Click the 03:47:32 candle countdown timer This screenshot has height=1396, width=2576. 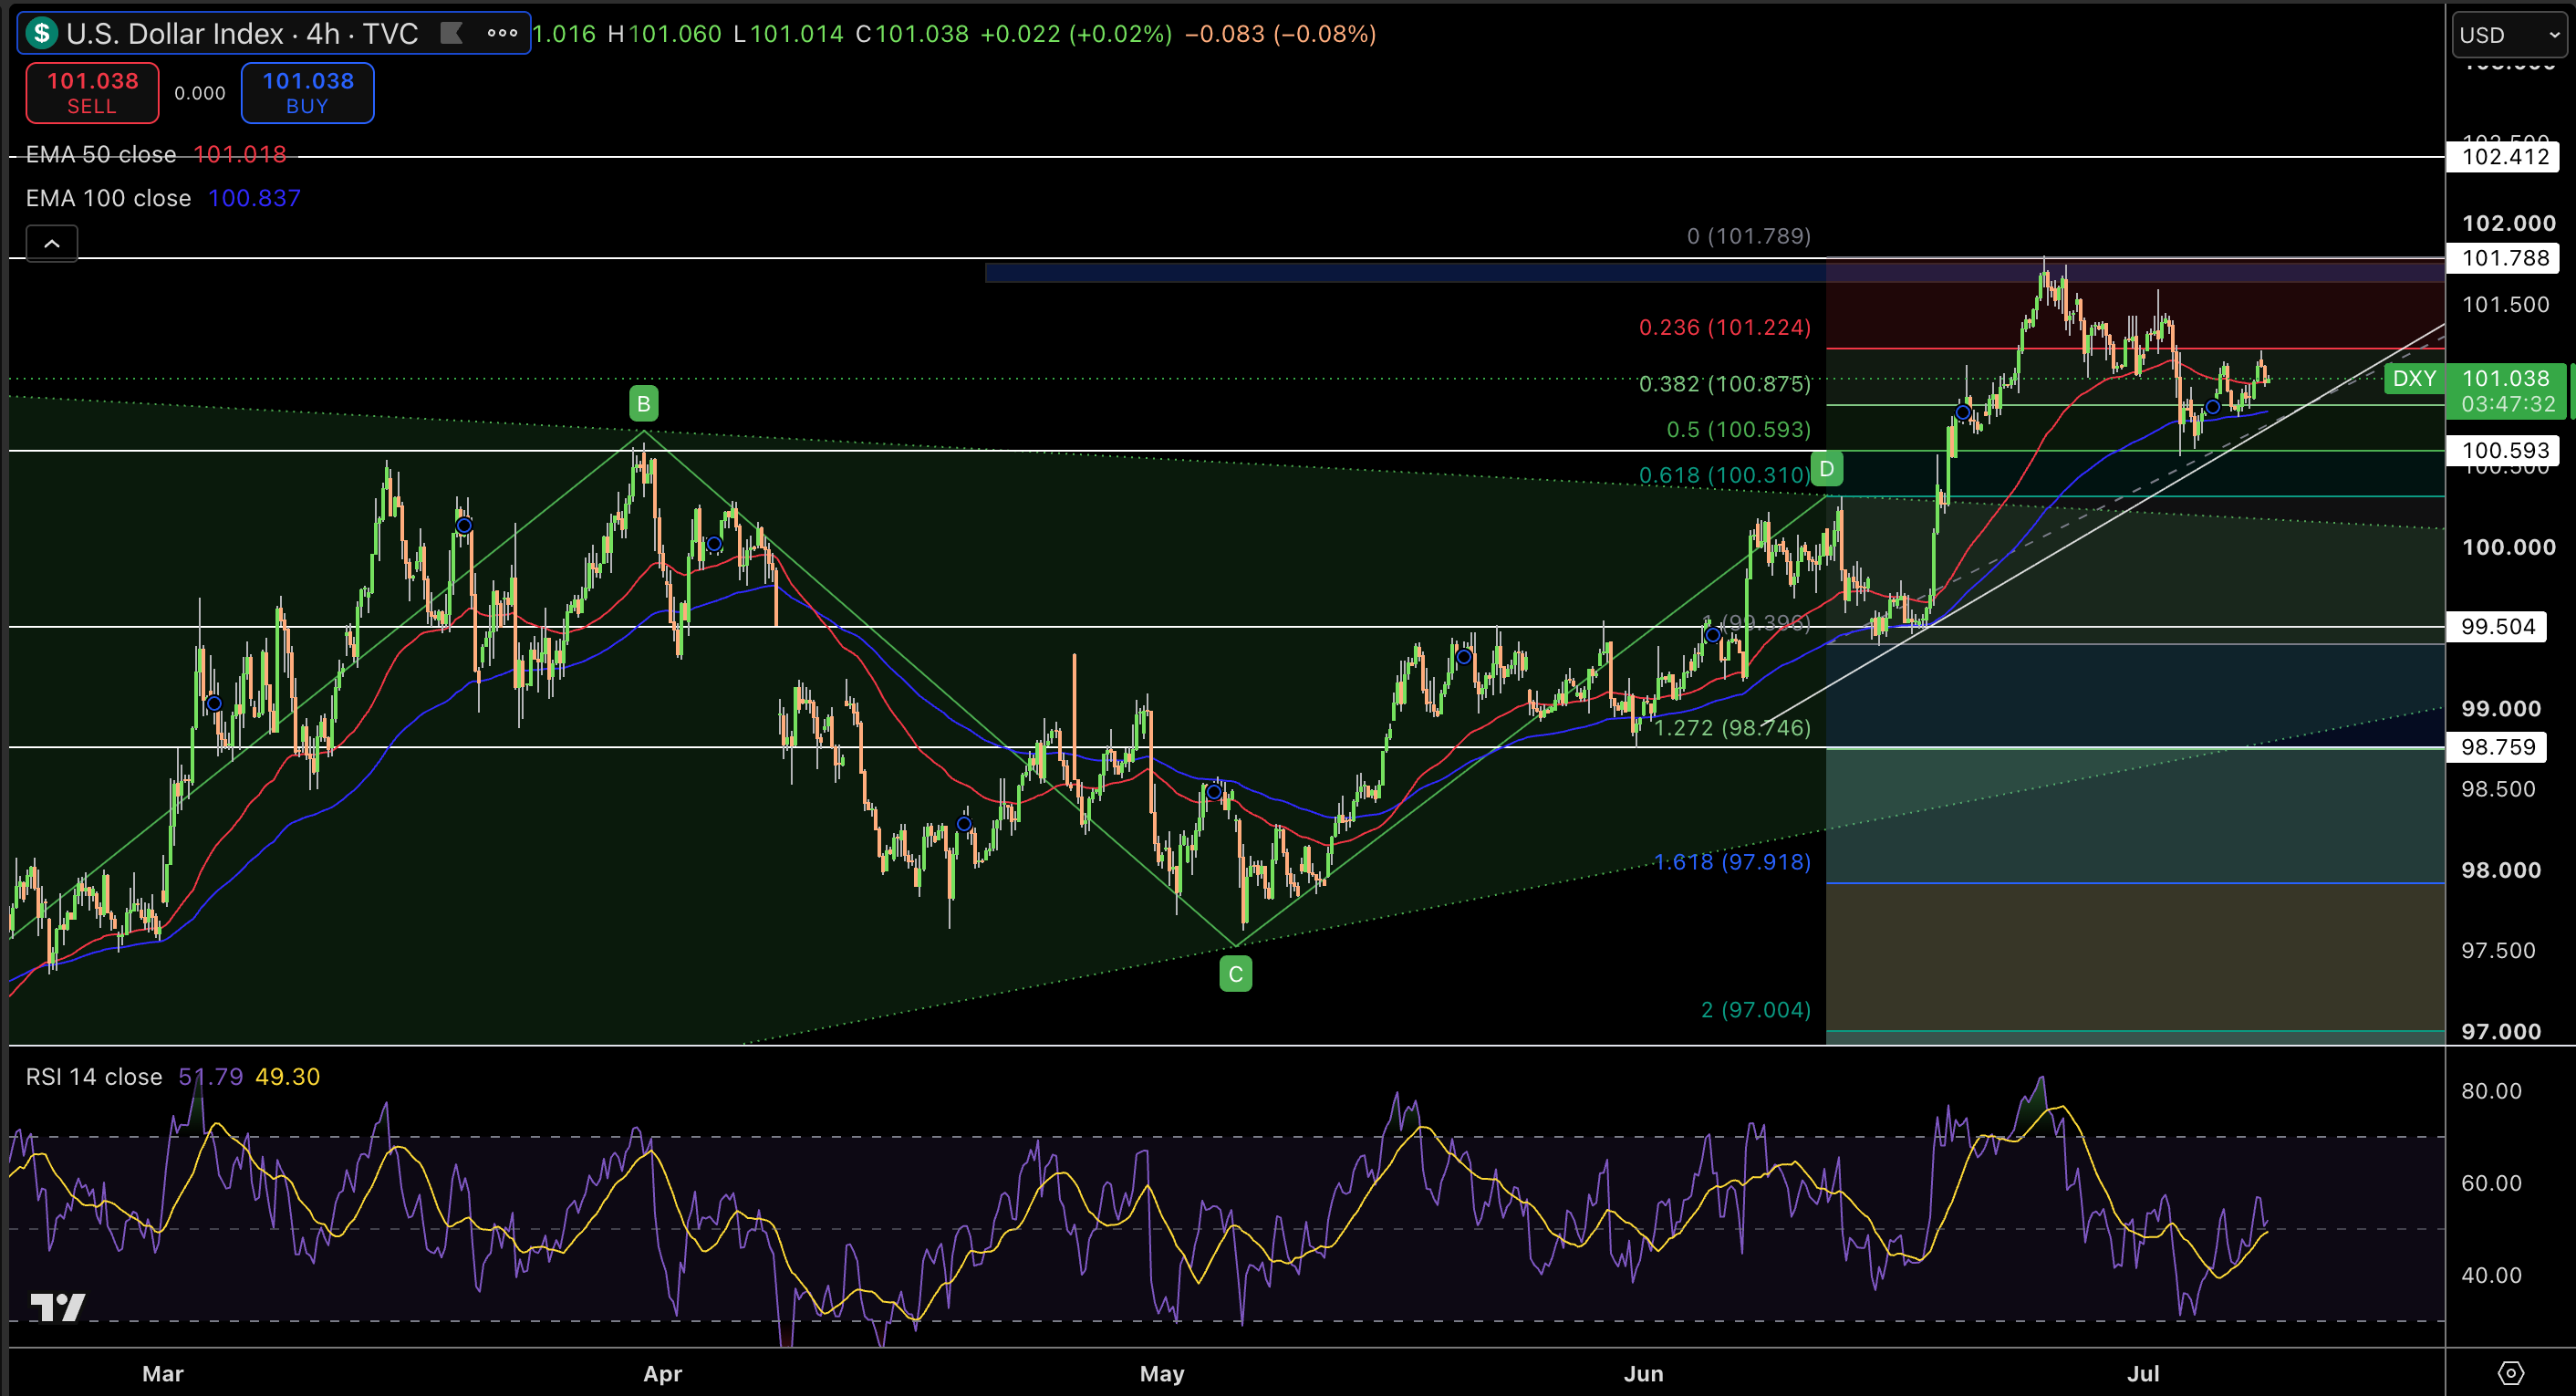[x=2508, y=405]
